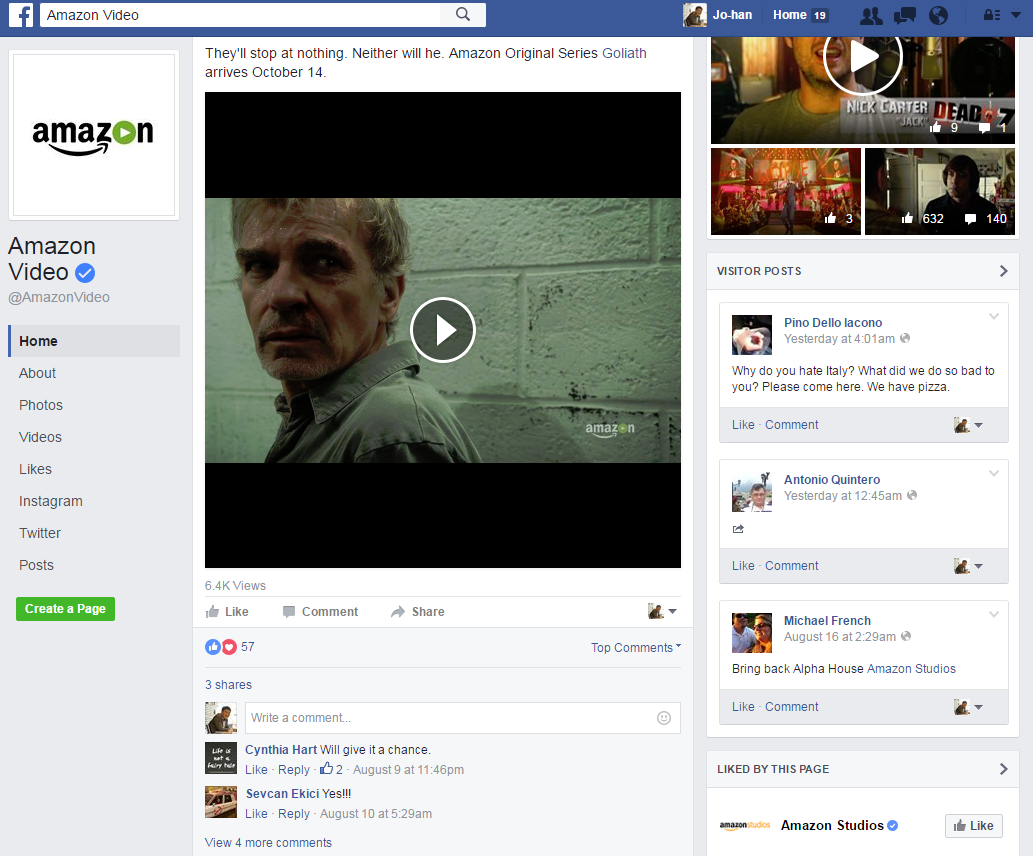Click the Home link with 19 badge
Screen dimensions: 1033x856
800,14
